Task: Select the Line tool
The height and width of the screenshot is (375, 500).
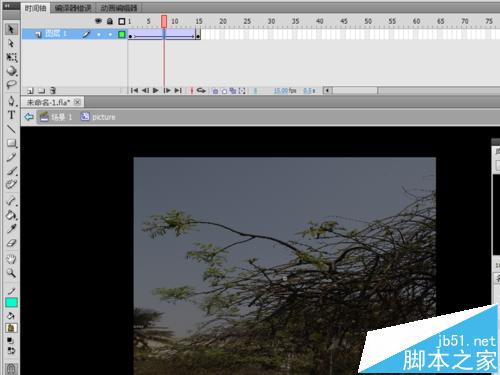Action: point(11,129)
